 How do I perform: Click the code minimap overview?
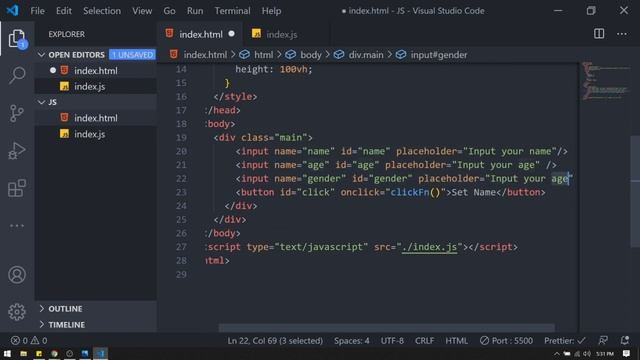point(606,81)
